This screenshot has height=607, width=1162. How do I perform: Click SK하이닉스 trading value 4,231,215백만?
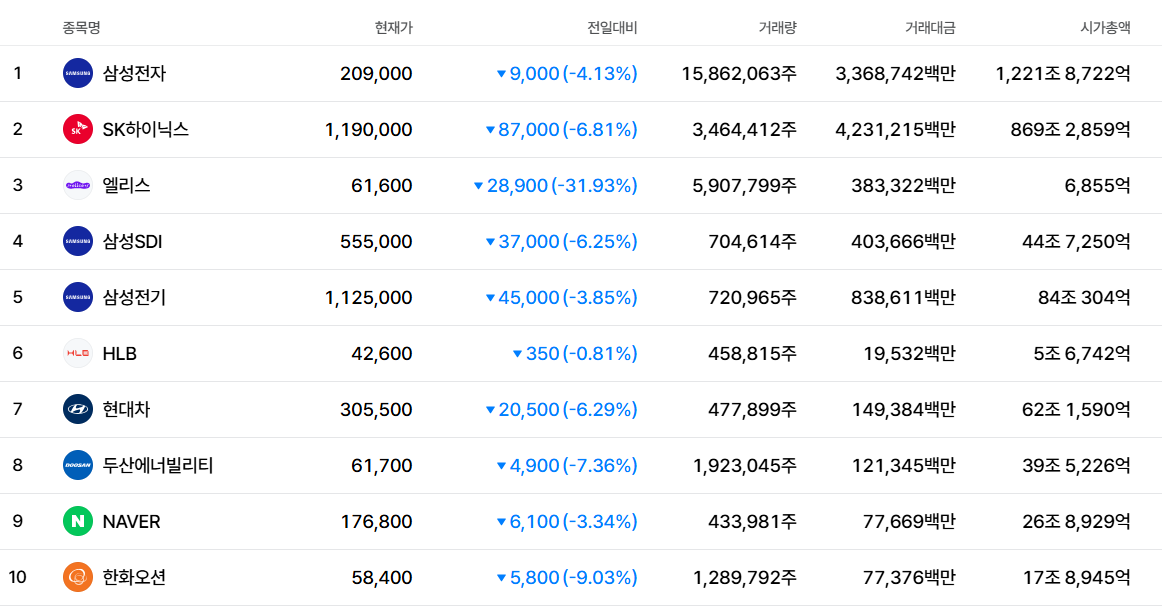pyautogui.click(x=896, y=130)
